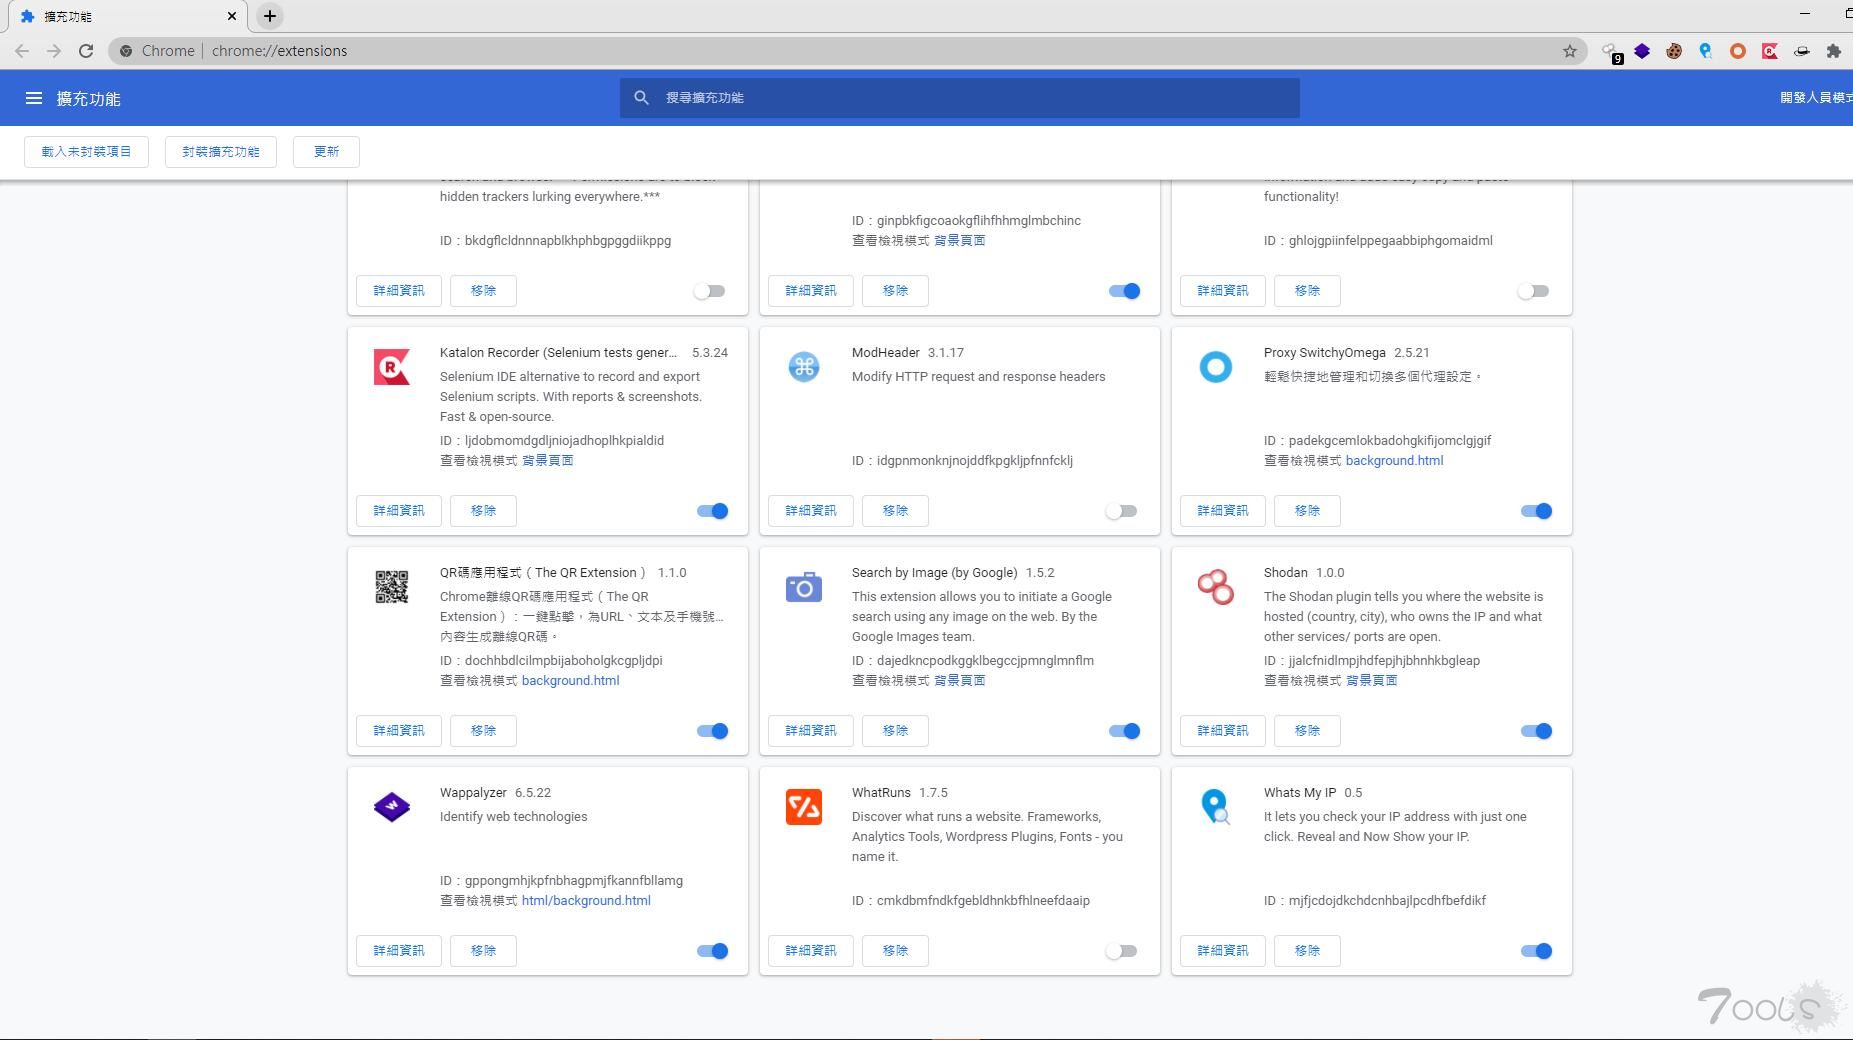The width and height of the screenshot is (1853, 1040).
Task: Open 詳細資訊 for Wappalyzer
Action: [399, 951]
